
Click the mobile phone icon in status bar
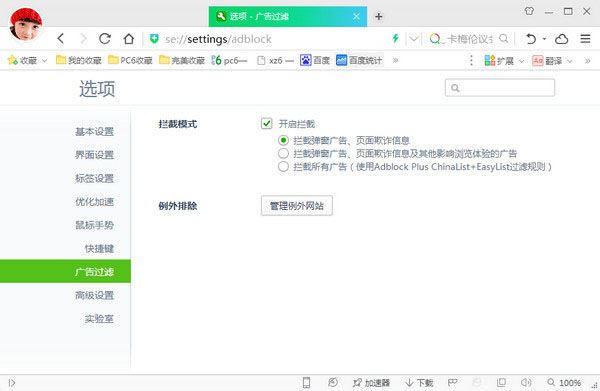[x=306, y=382]
